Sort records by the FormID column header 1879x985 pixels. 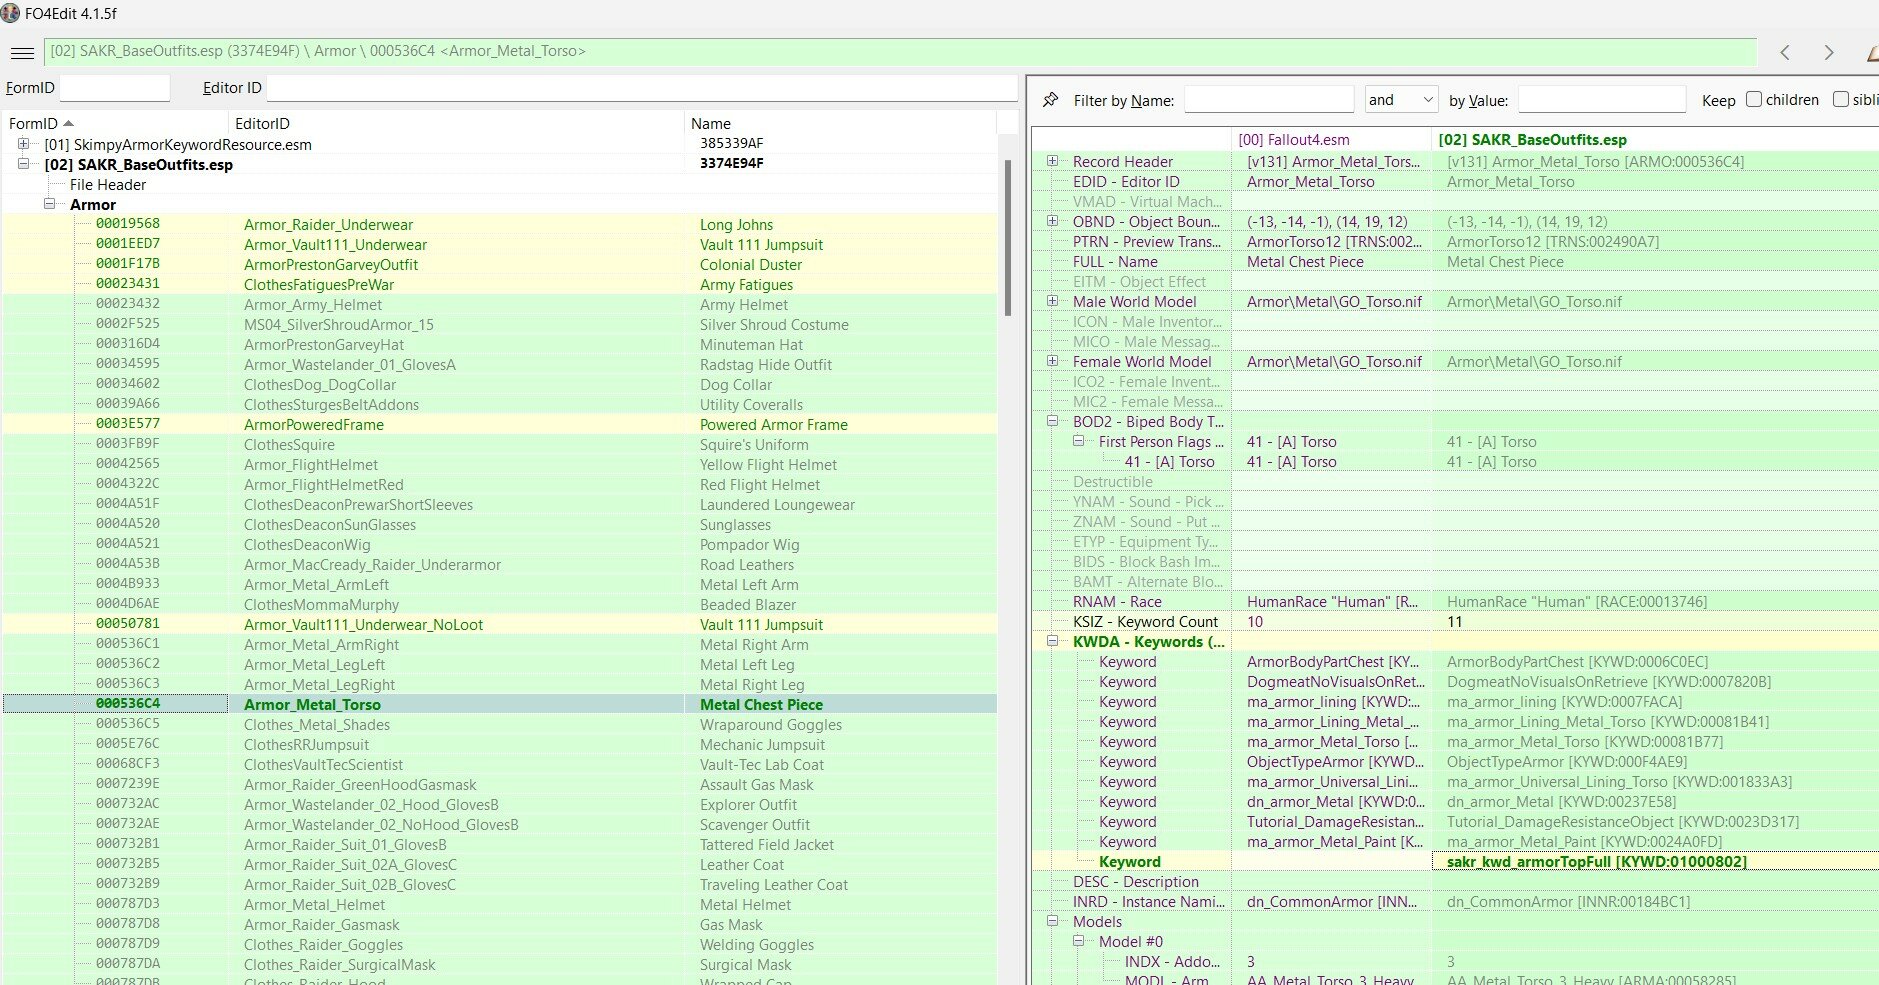114,123
